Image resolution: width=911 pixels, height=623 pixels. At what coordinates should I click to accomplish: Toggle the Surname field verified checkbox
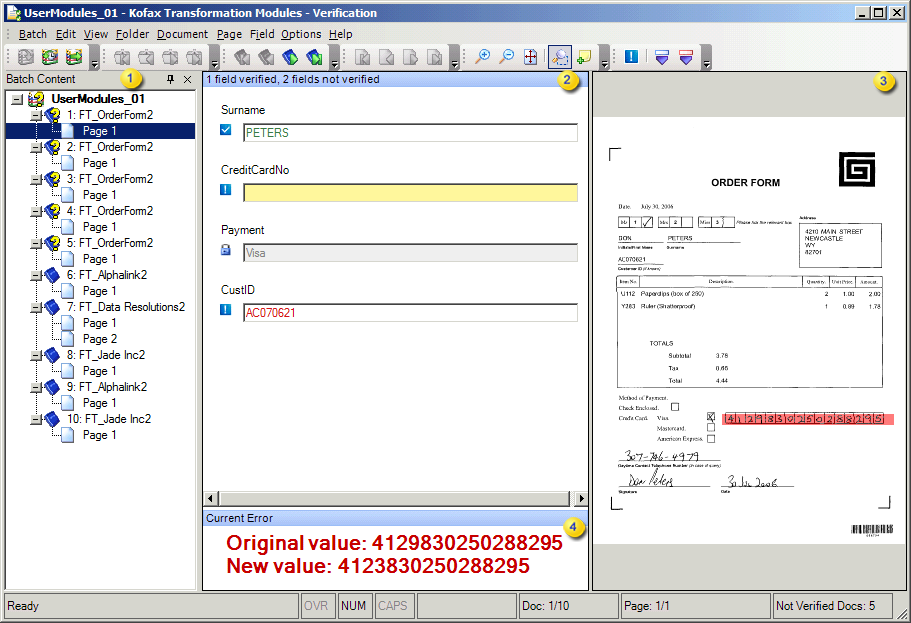[x=225, y=129]
